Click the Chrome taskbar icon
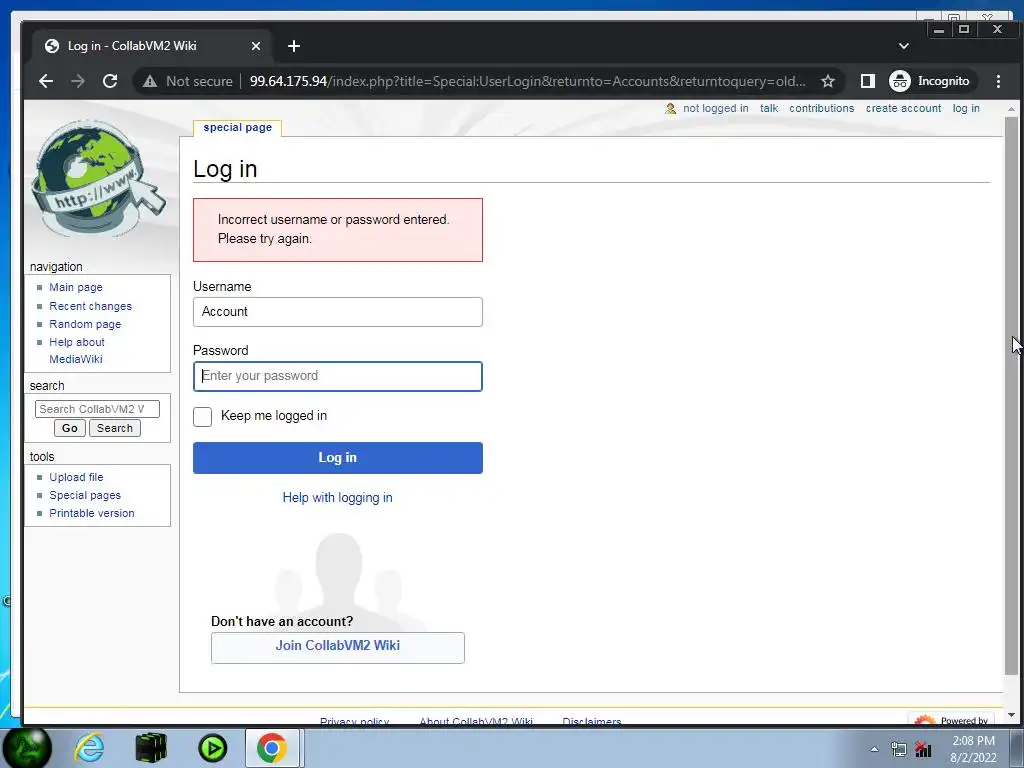Image resolution: width=1024 pixels, height=768 pixels. point(272,748)
